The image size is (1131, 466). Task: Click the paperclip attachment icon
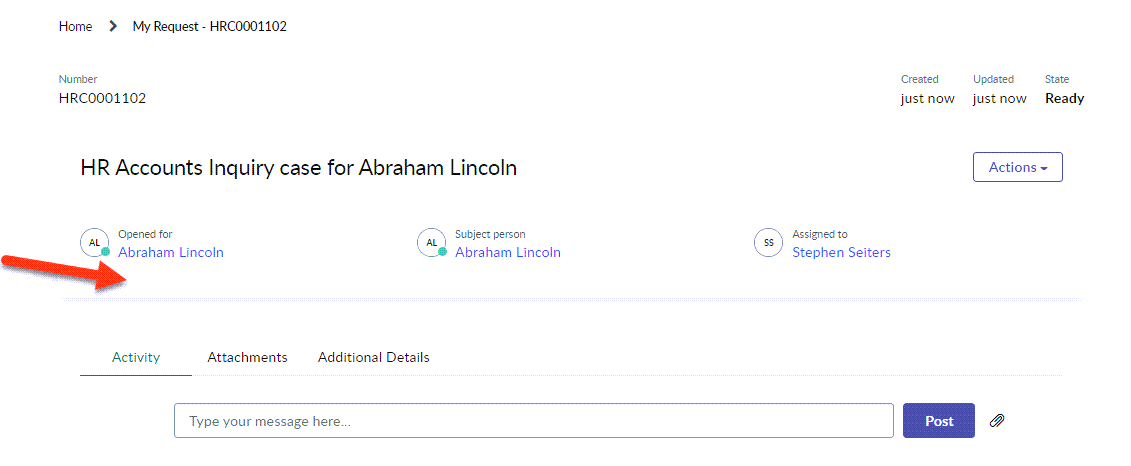[x=997, y=421]
